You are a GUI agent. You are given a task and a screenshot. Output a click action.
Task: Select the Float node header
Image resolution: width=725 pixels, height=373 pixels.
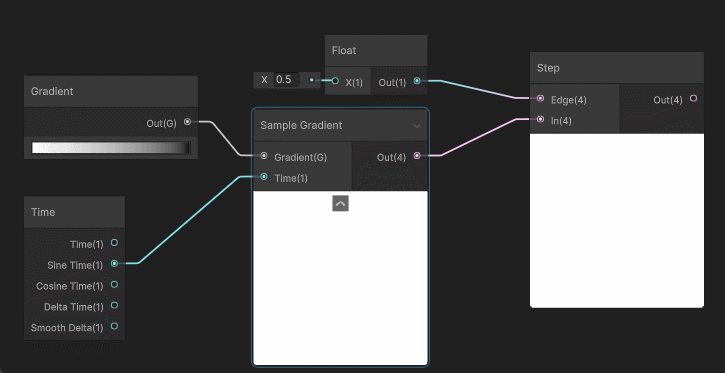376,50
